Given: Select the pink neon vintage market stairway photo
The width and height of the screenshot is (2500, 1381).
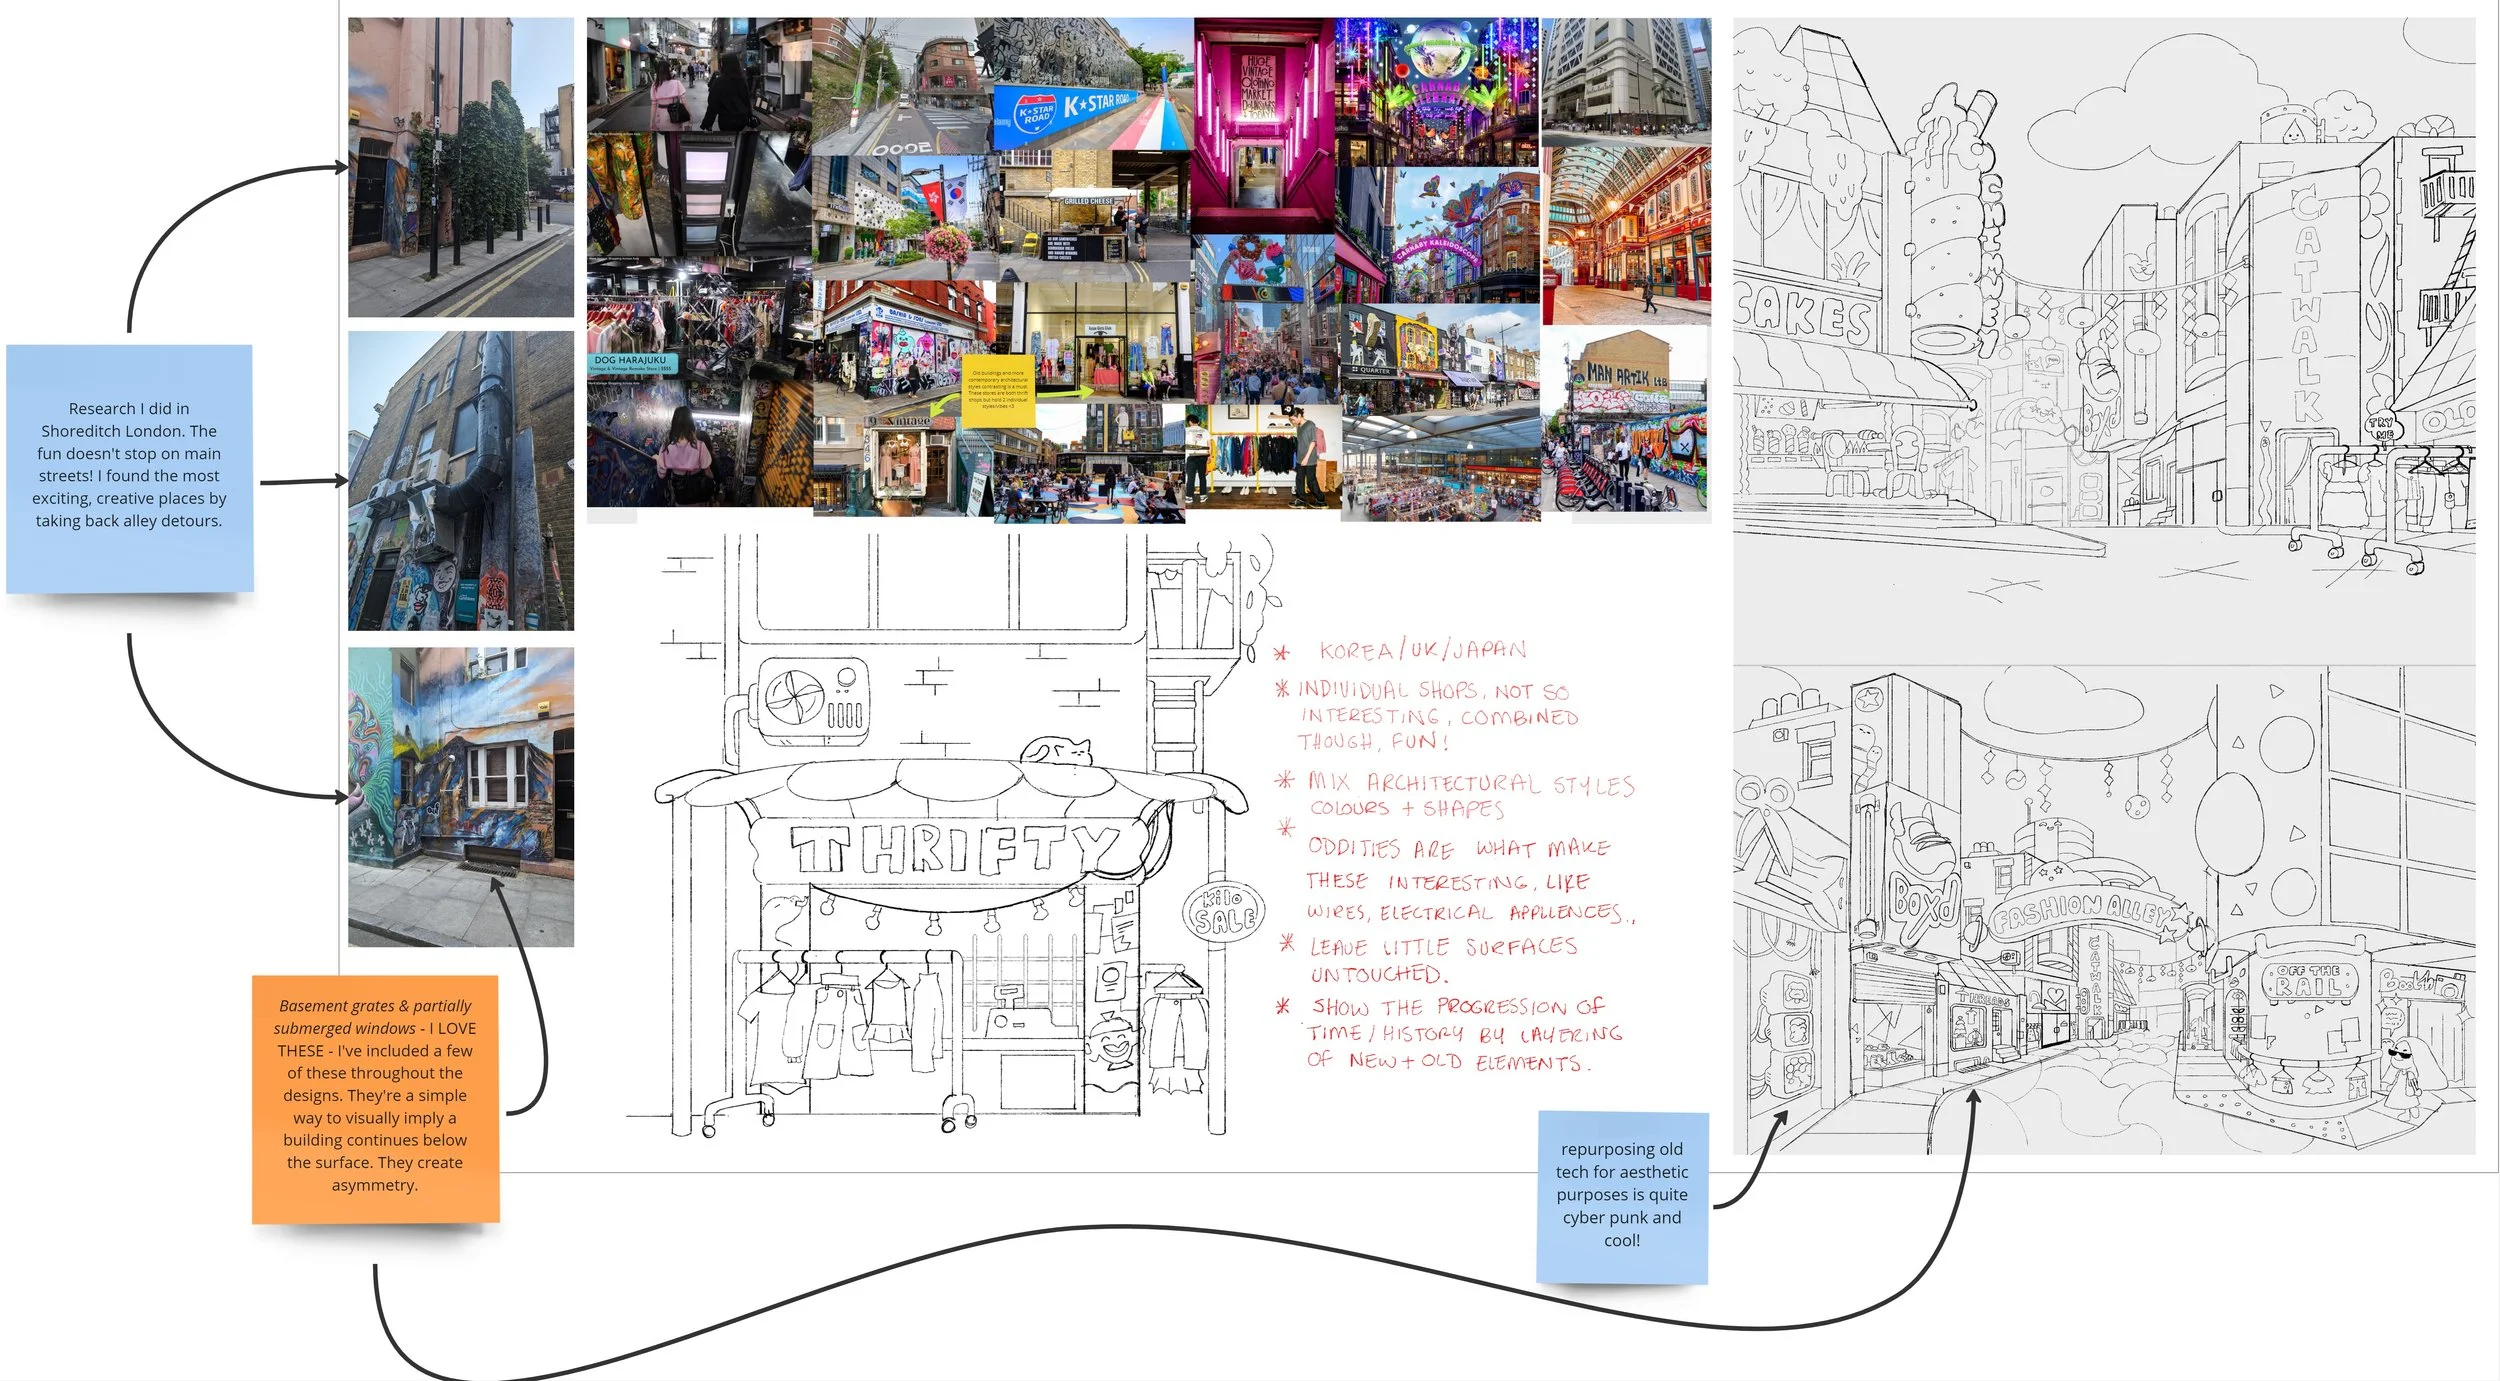Looking at the screenshot, I should [x=1262, y=125].
